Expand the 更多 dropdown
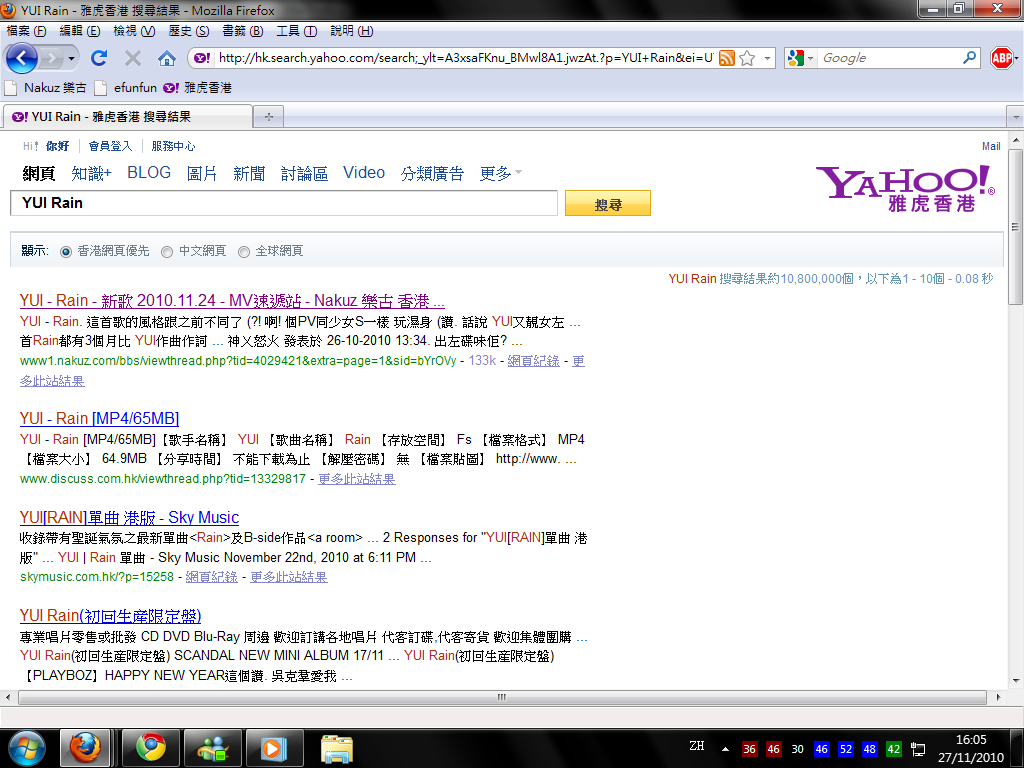The width and height of the screenshot is (1024, 768). (500, 173)
